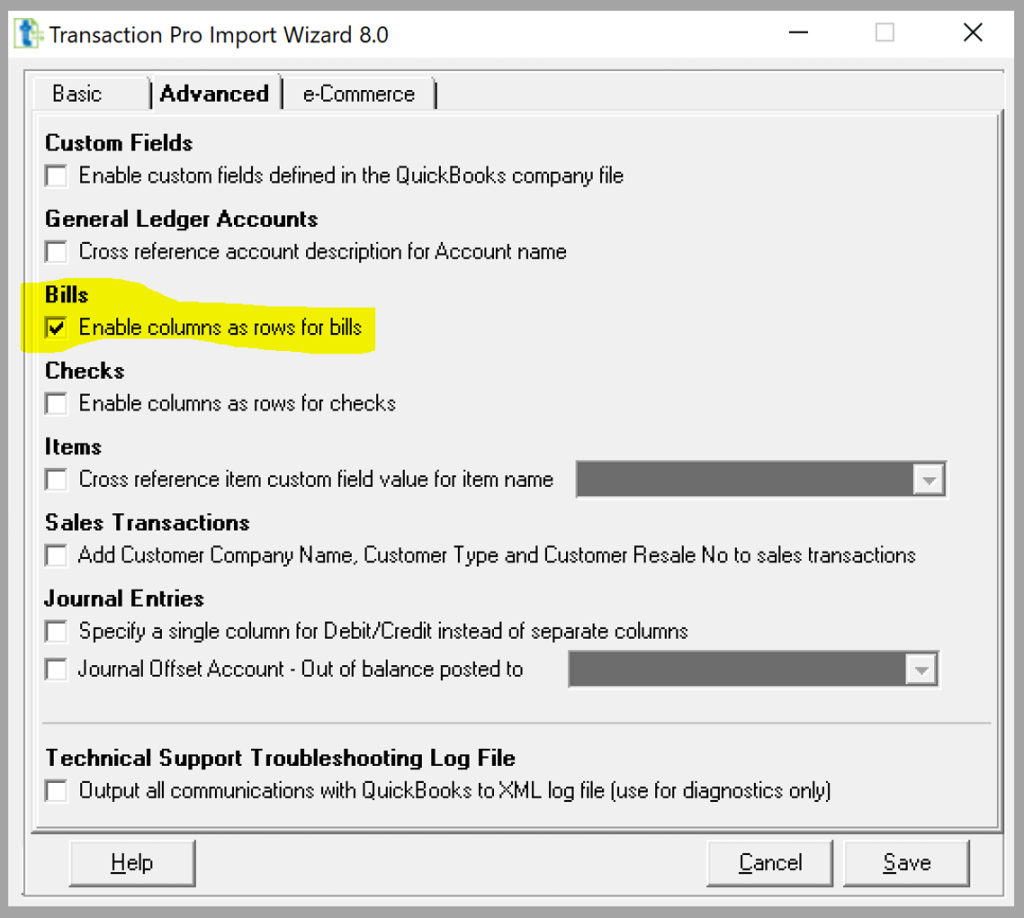Screen dimensions: 1024x918
Task: Click the Help button
Action: pyautogui.click(x=132, y=863)
